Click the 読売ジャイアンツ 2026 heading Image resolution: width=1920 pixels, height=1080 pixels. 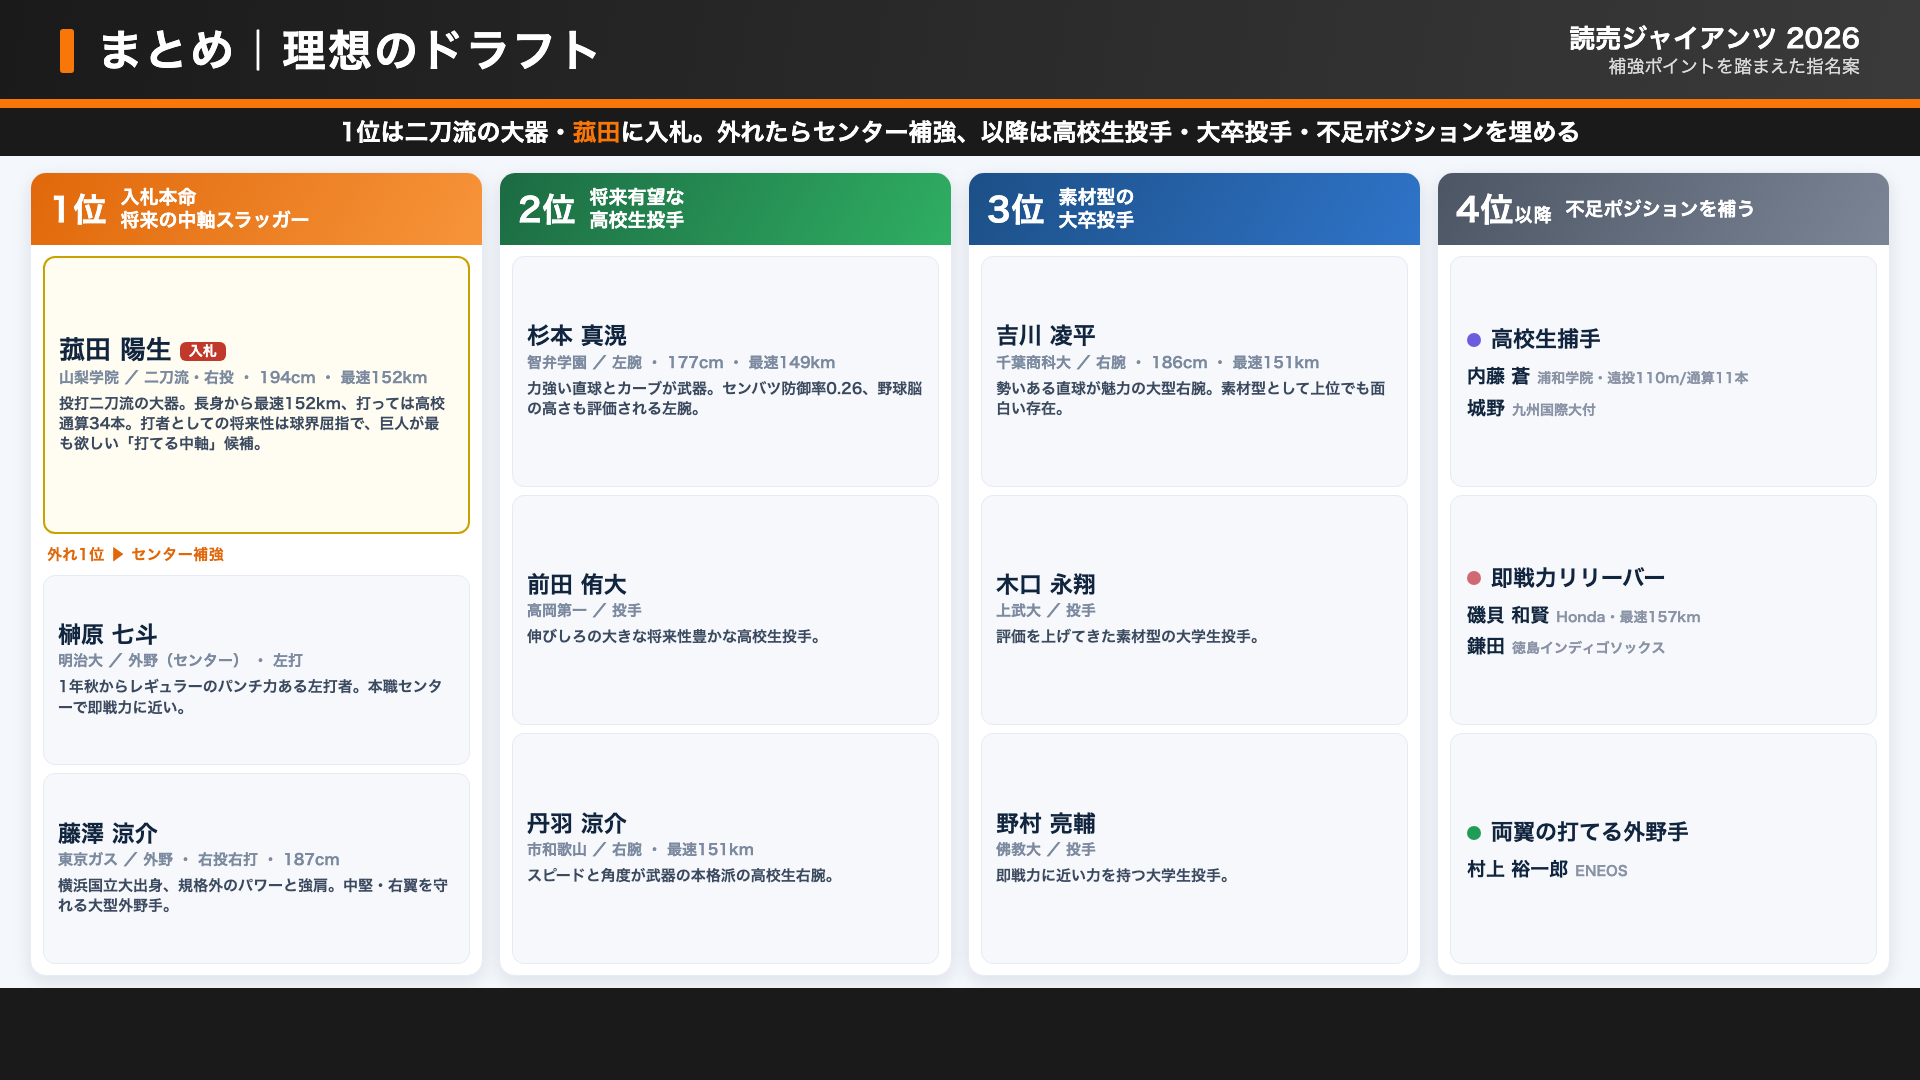coord(1714,38)
